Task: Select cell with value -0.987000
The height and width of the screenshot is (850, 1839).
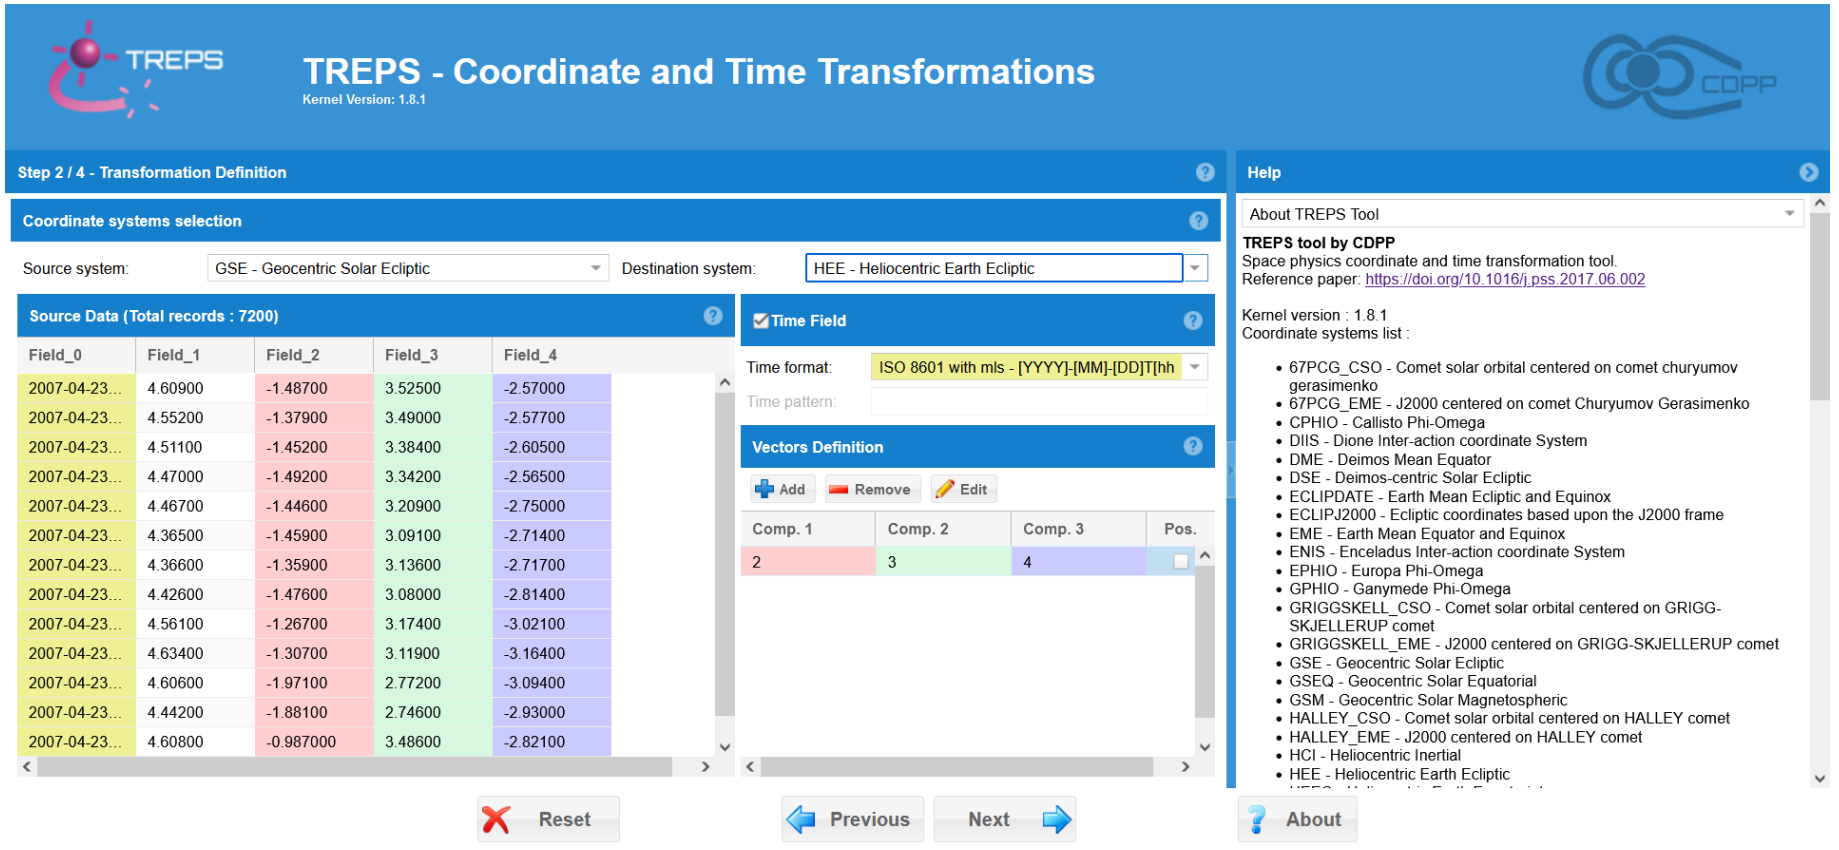Action: click(314, 742)
